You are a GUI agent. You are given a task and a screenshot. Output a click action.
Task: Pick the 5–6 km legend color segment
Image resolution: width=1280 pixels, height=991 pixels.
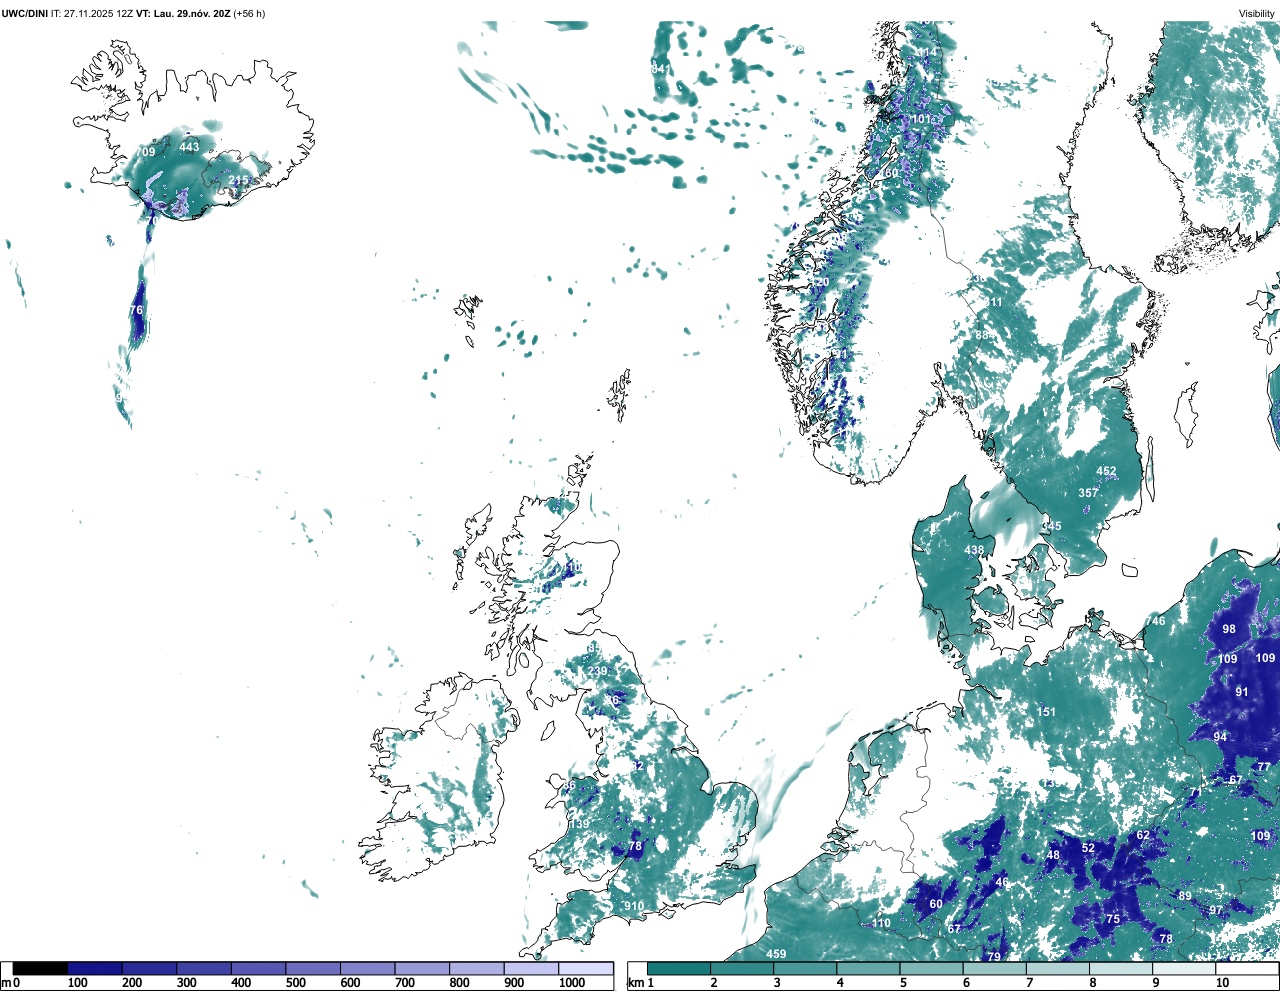tap(932, 969)
